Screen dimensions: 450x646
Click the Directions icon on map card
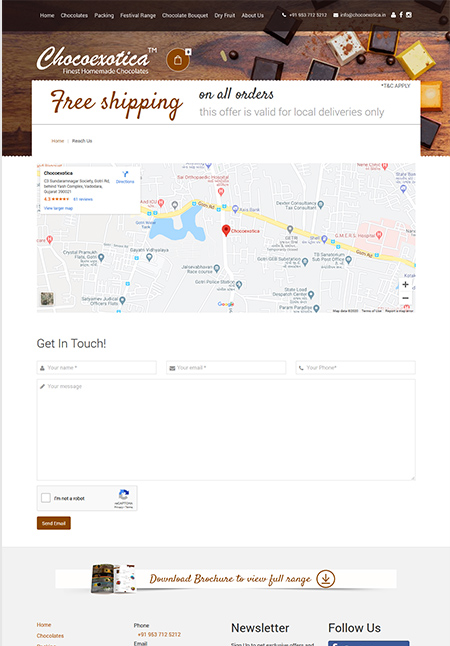click(x=125, y=175)
